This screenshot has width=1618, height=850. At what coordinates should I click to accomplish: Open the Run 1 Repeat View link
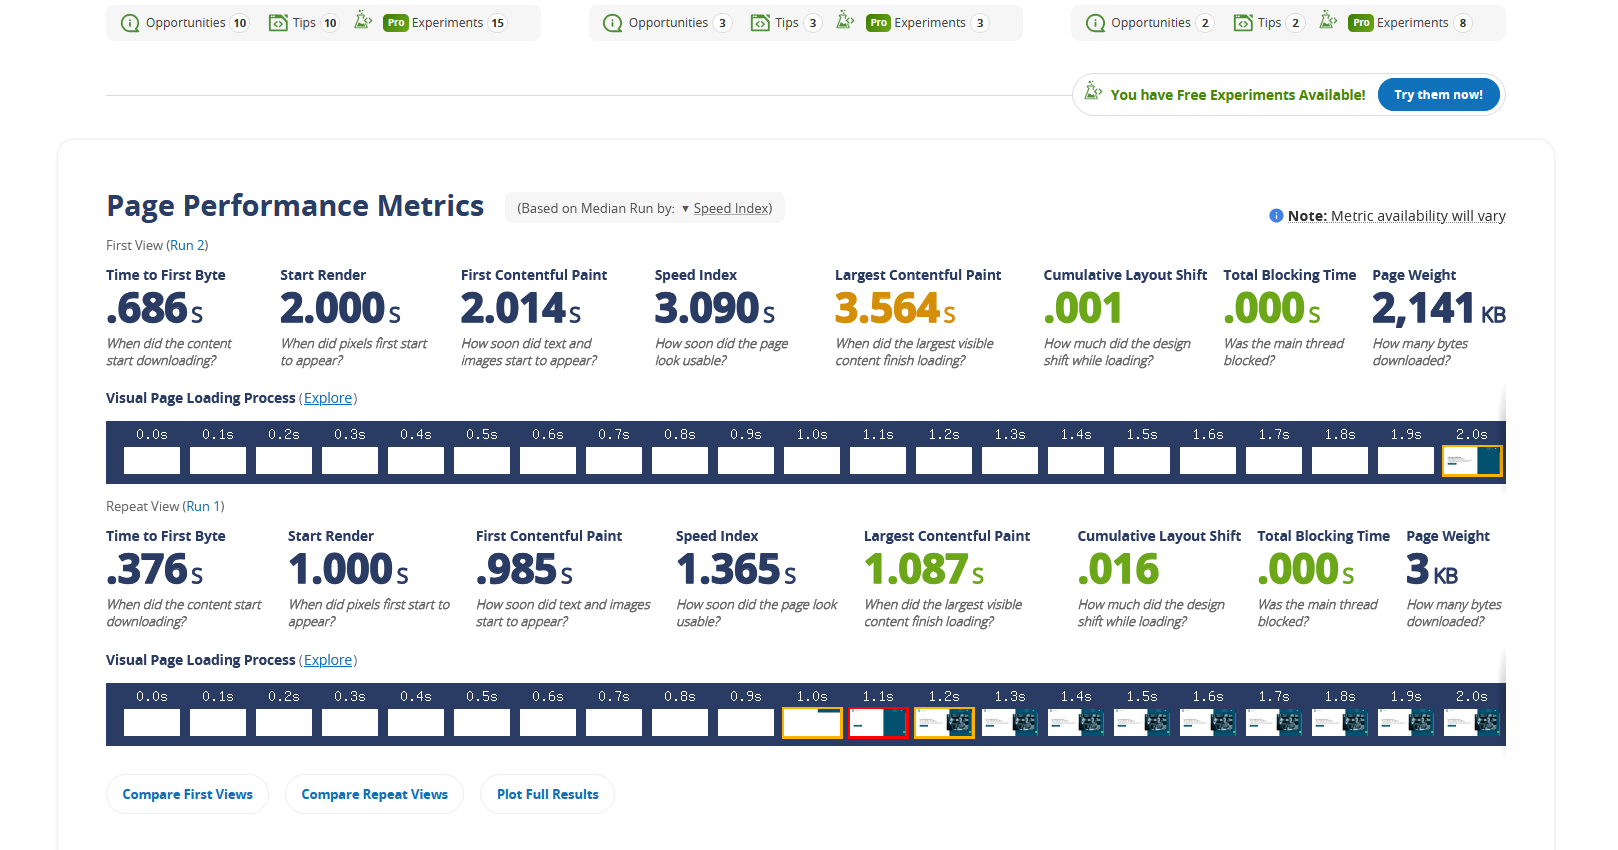205,506
